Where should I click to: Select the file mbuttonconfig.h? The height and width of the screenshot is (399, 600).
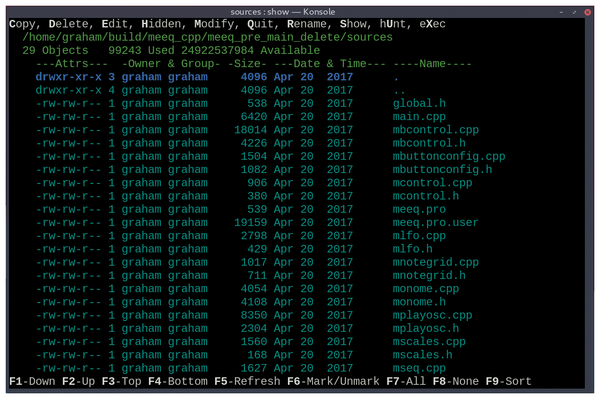coord(442,169)
